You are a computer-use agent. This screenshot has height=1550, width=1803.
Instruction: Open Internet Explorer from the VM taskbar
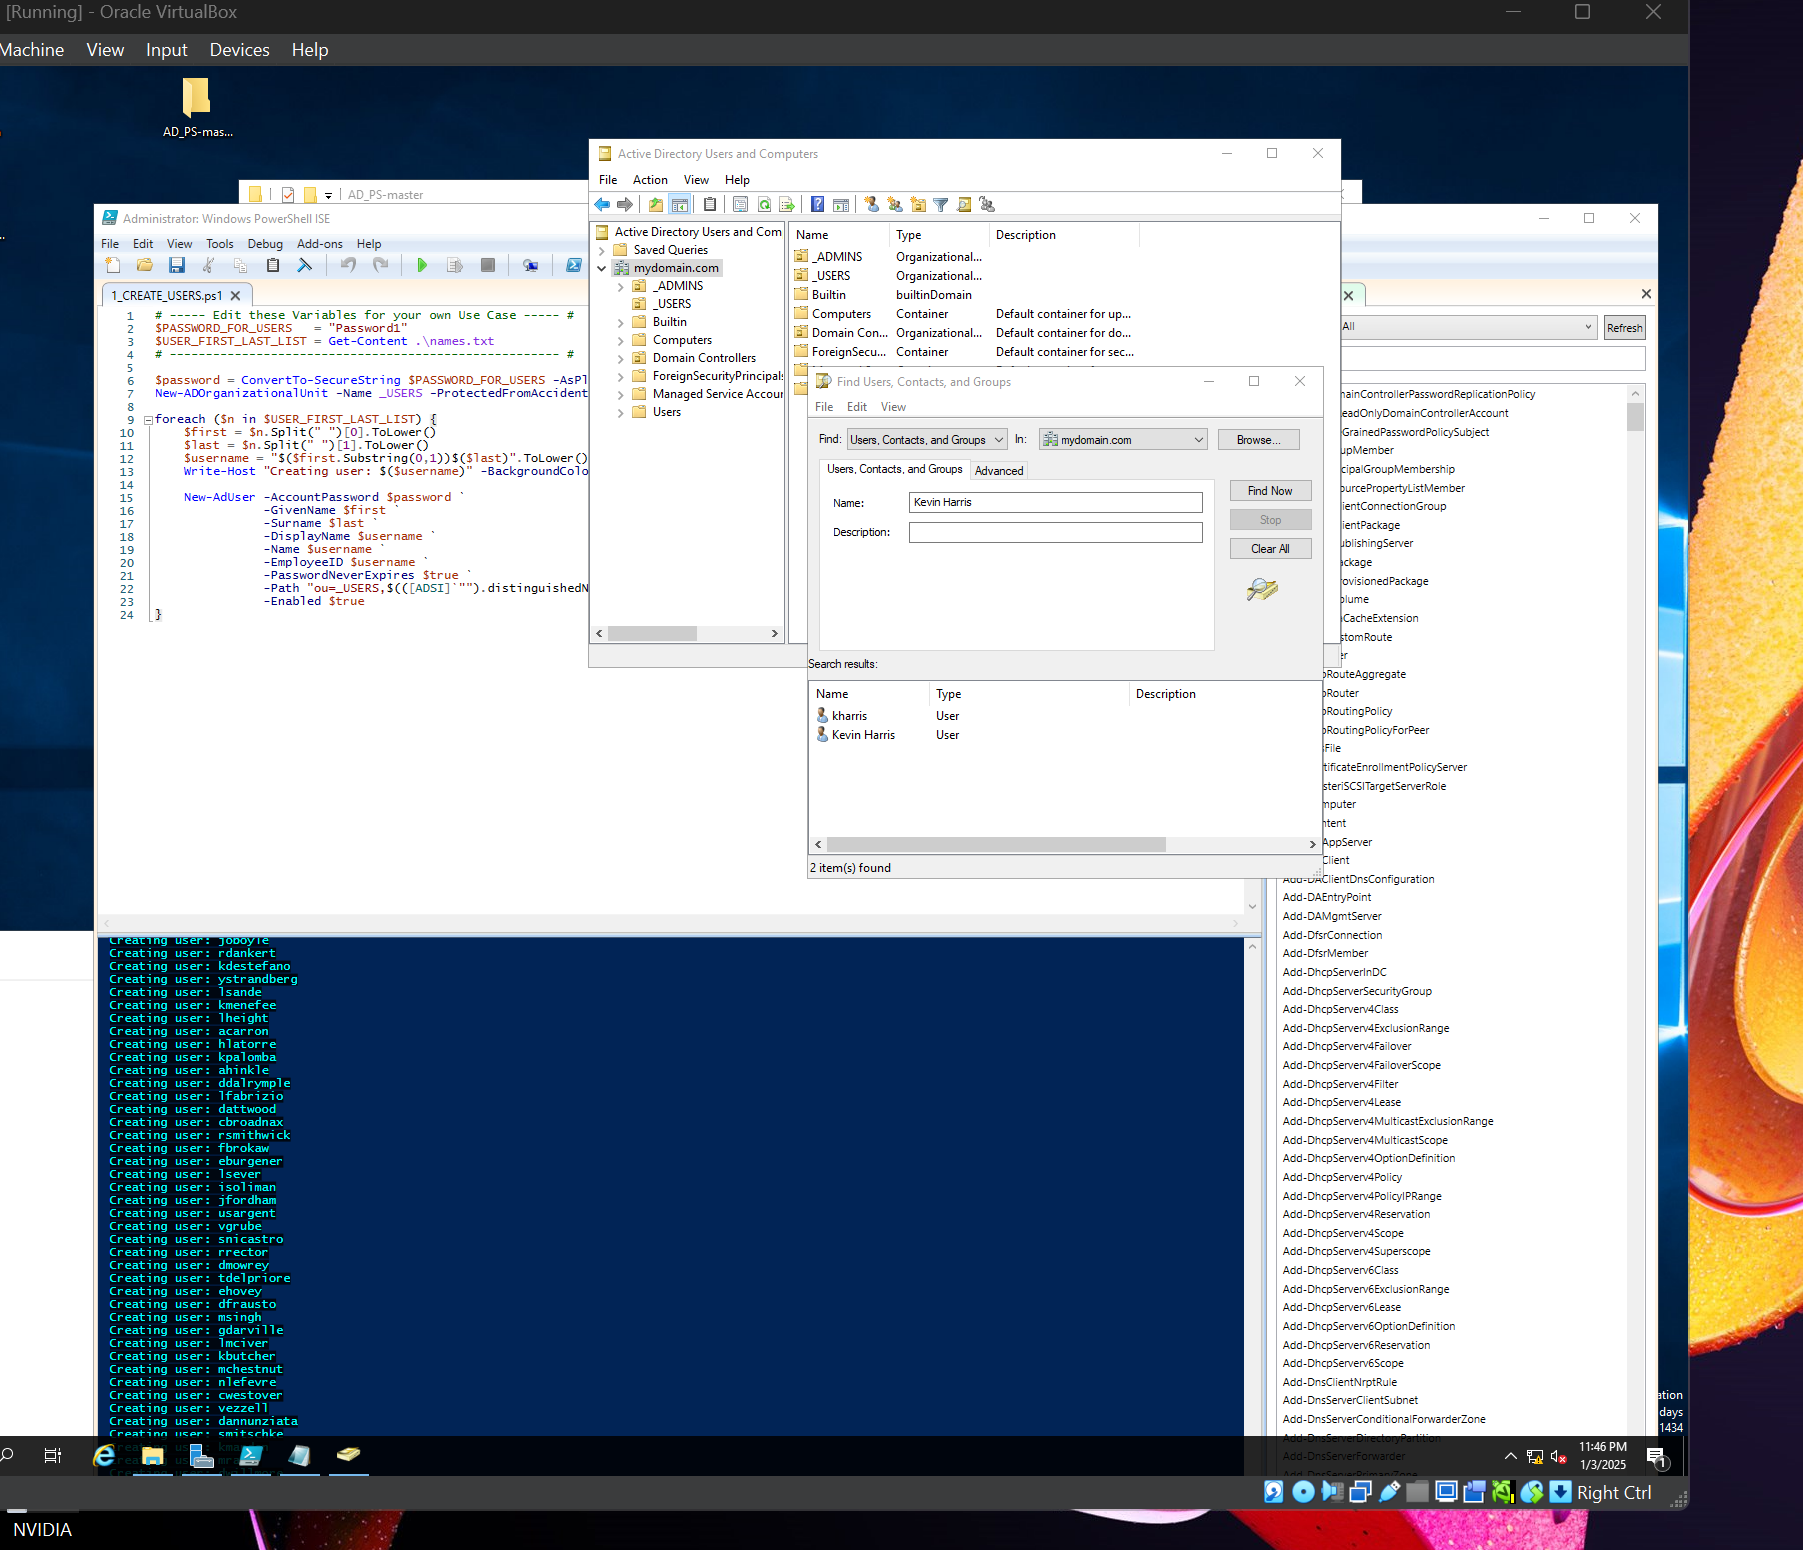[x=104, y=1456]
